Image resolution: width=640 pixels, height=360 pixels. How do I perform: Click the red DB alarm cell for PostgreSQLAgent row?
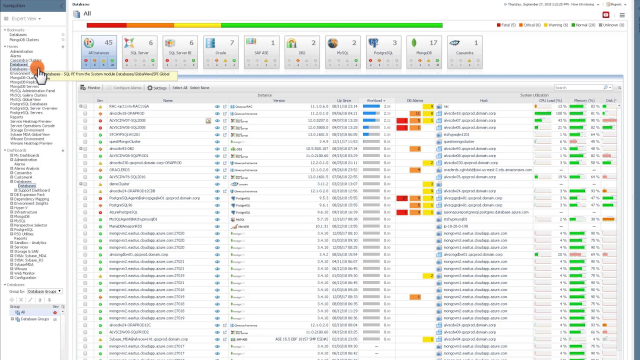click(402, 198)
